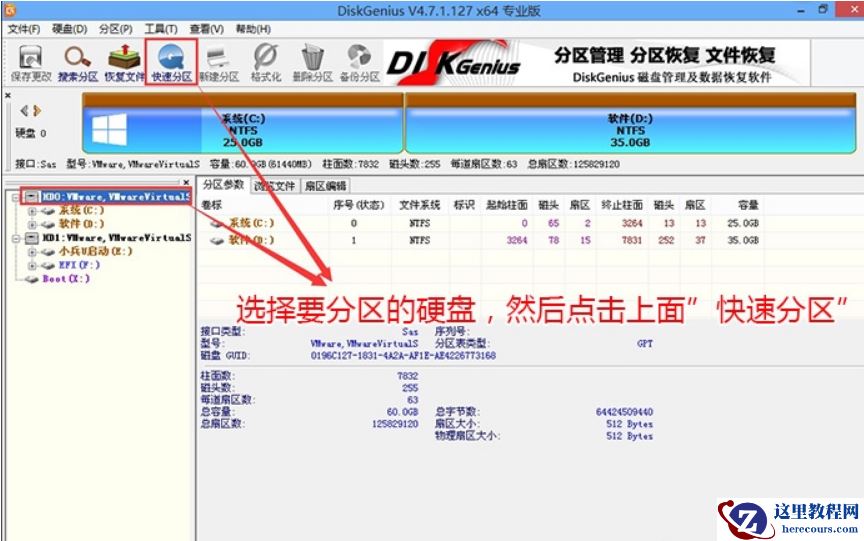Click the 删除分区 trash can icon
This screenshot has width=864, height=541.
click(x=312, y=57)
